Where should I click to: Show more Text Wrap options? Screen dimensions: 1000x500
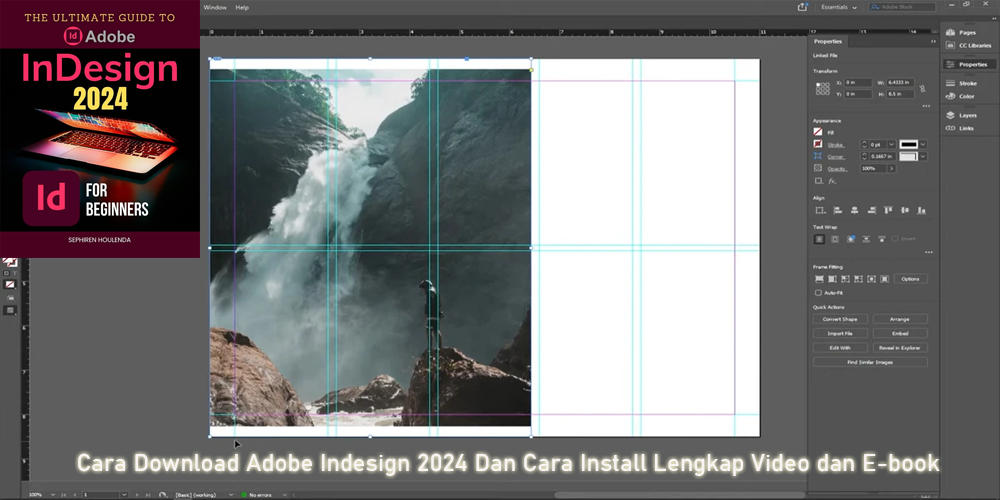click(928, 253)
